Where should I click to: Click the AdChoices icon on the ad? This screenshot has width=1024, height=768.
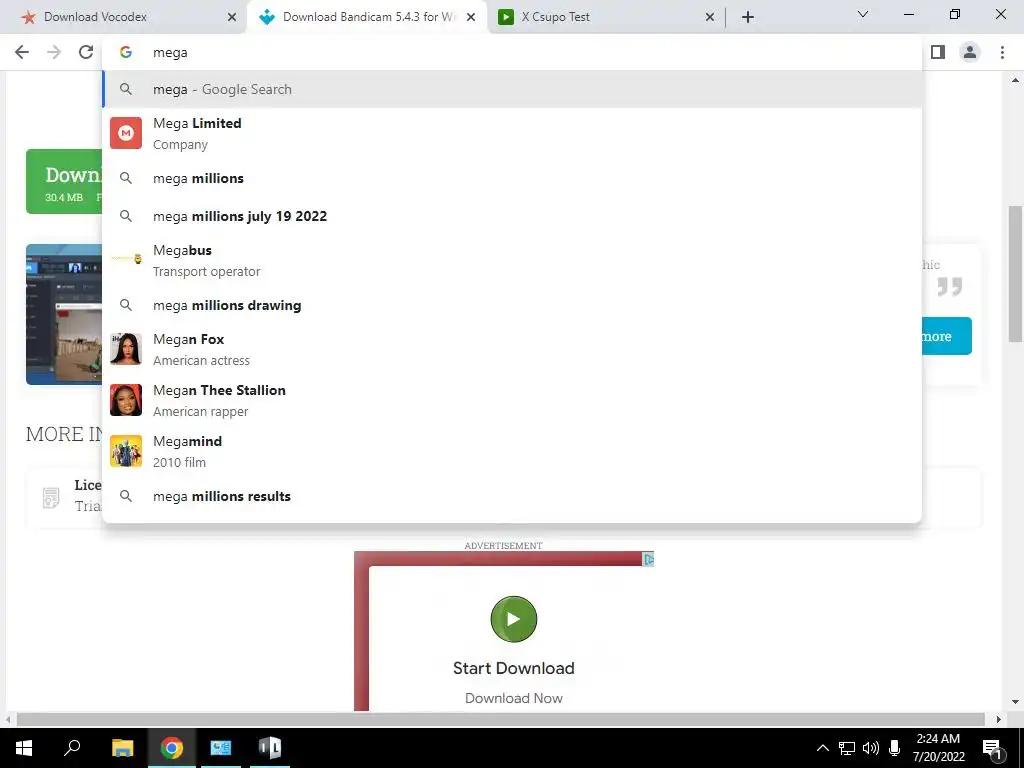pos(648,560)
